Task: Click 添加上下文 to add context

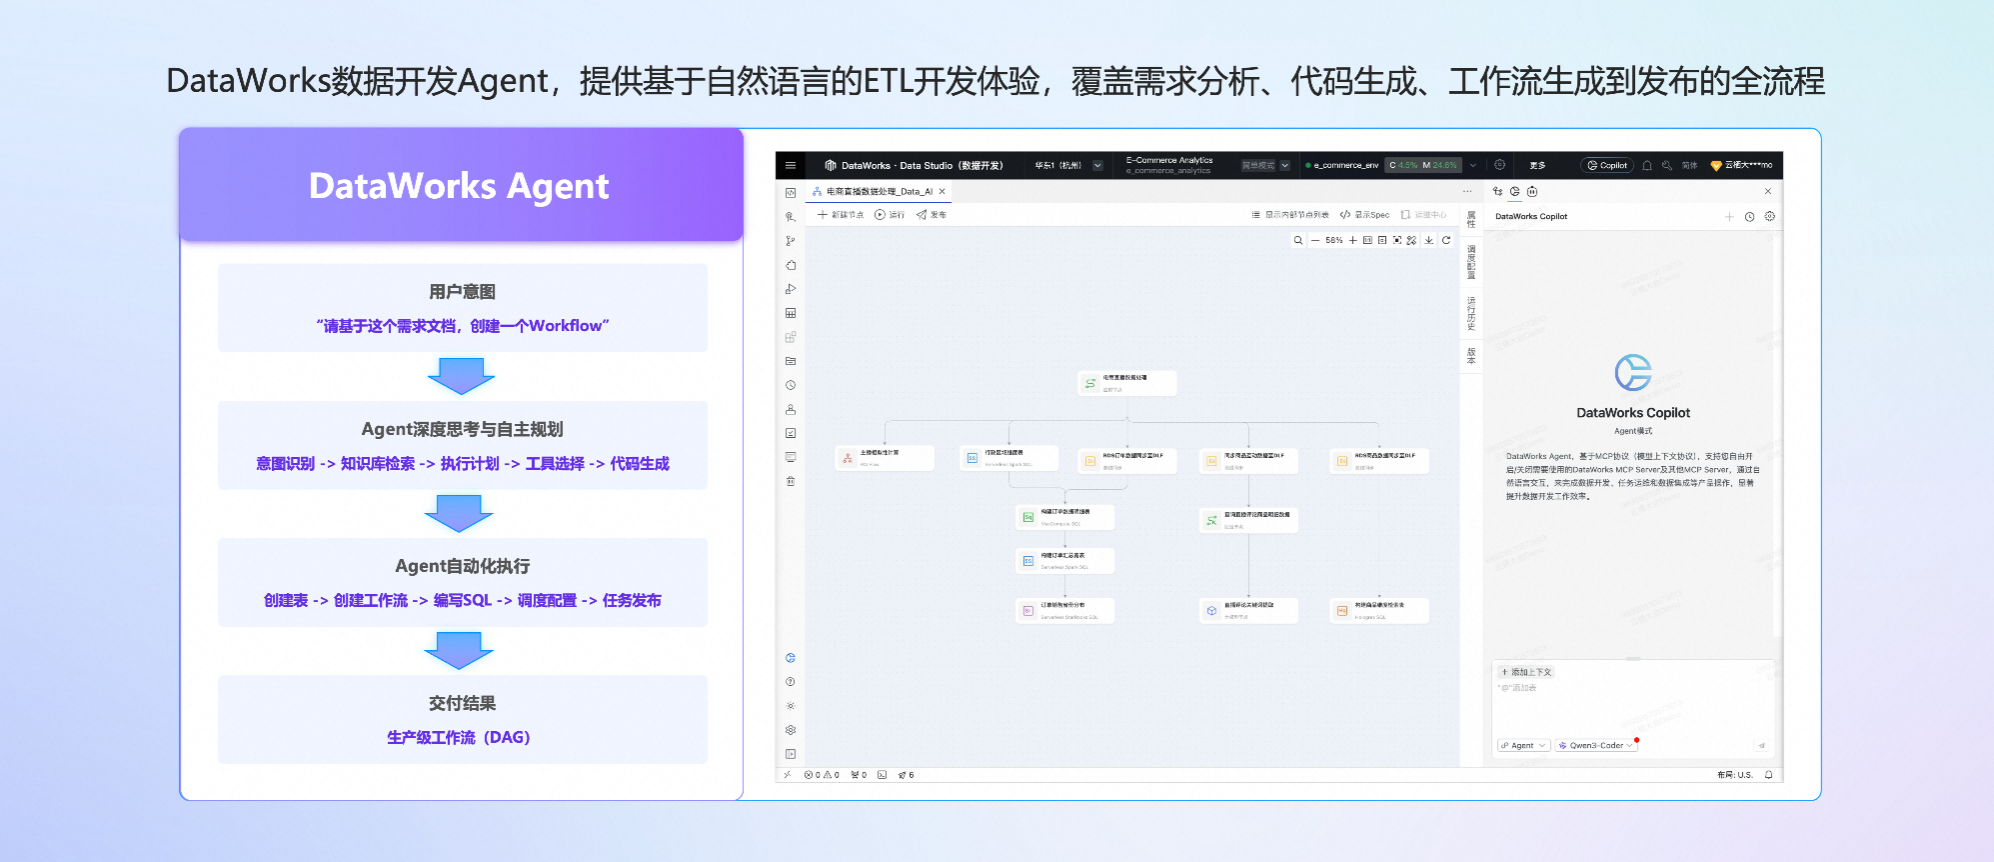Action: (1526, 672)
